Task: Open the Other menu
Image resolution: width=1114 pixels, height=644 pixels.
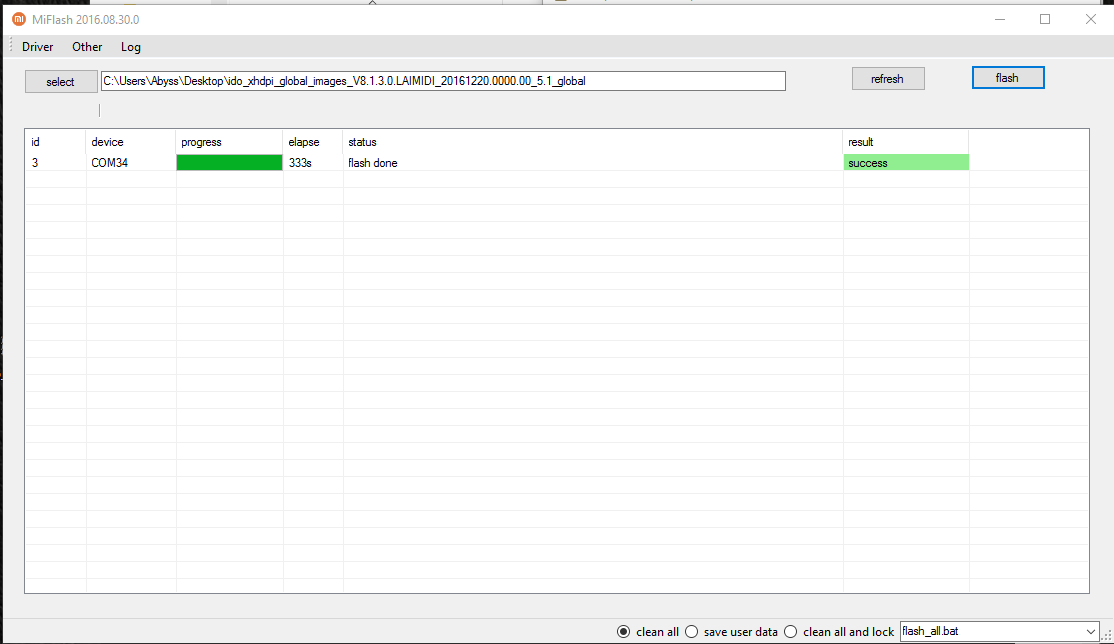Action: point(87,47)
